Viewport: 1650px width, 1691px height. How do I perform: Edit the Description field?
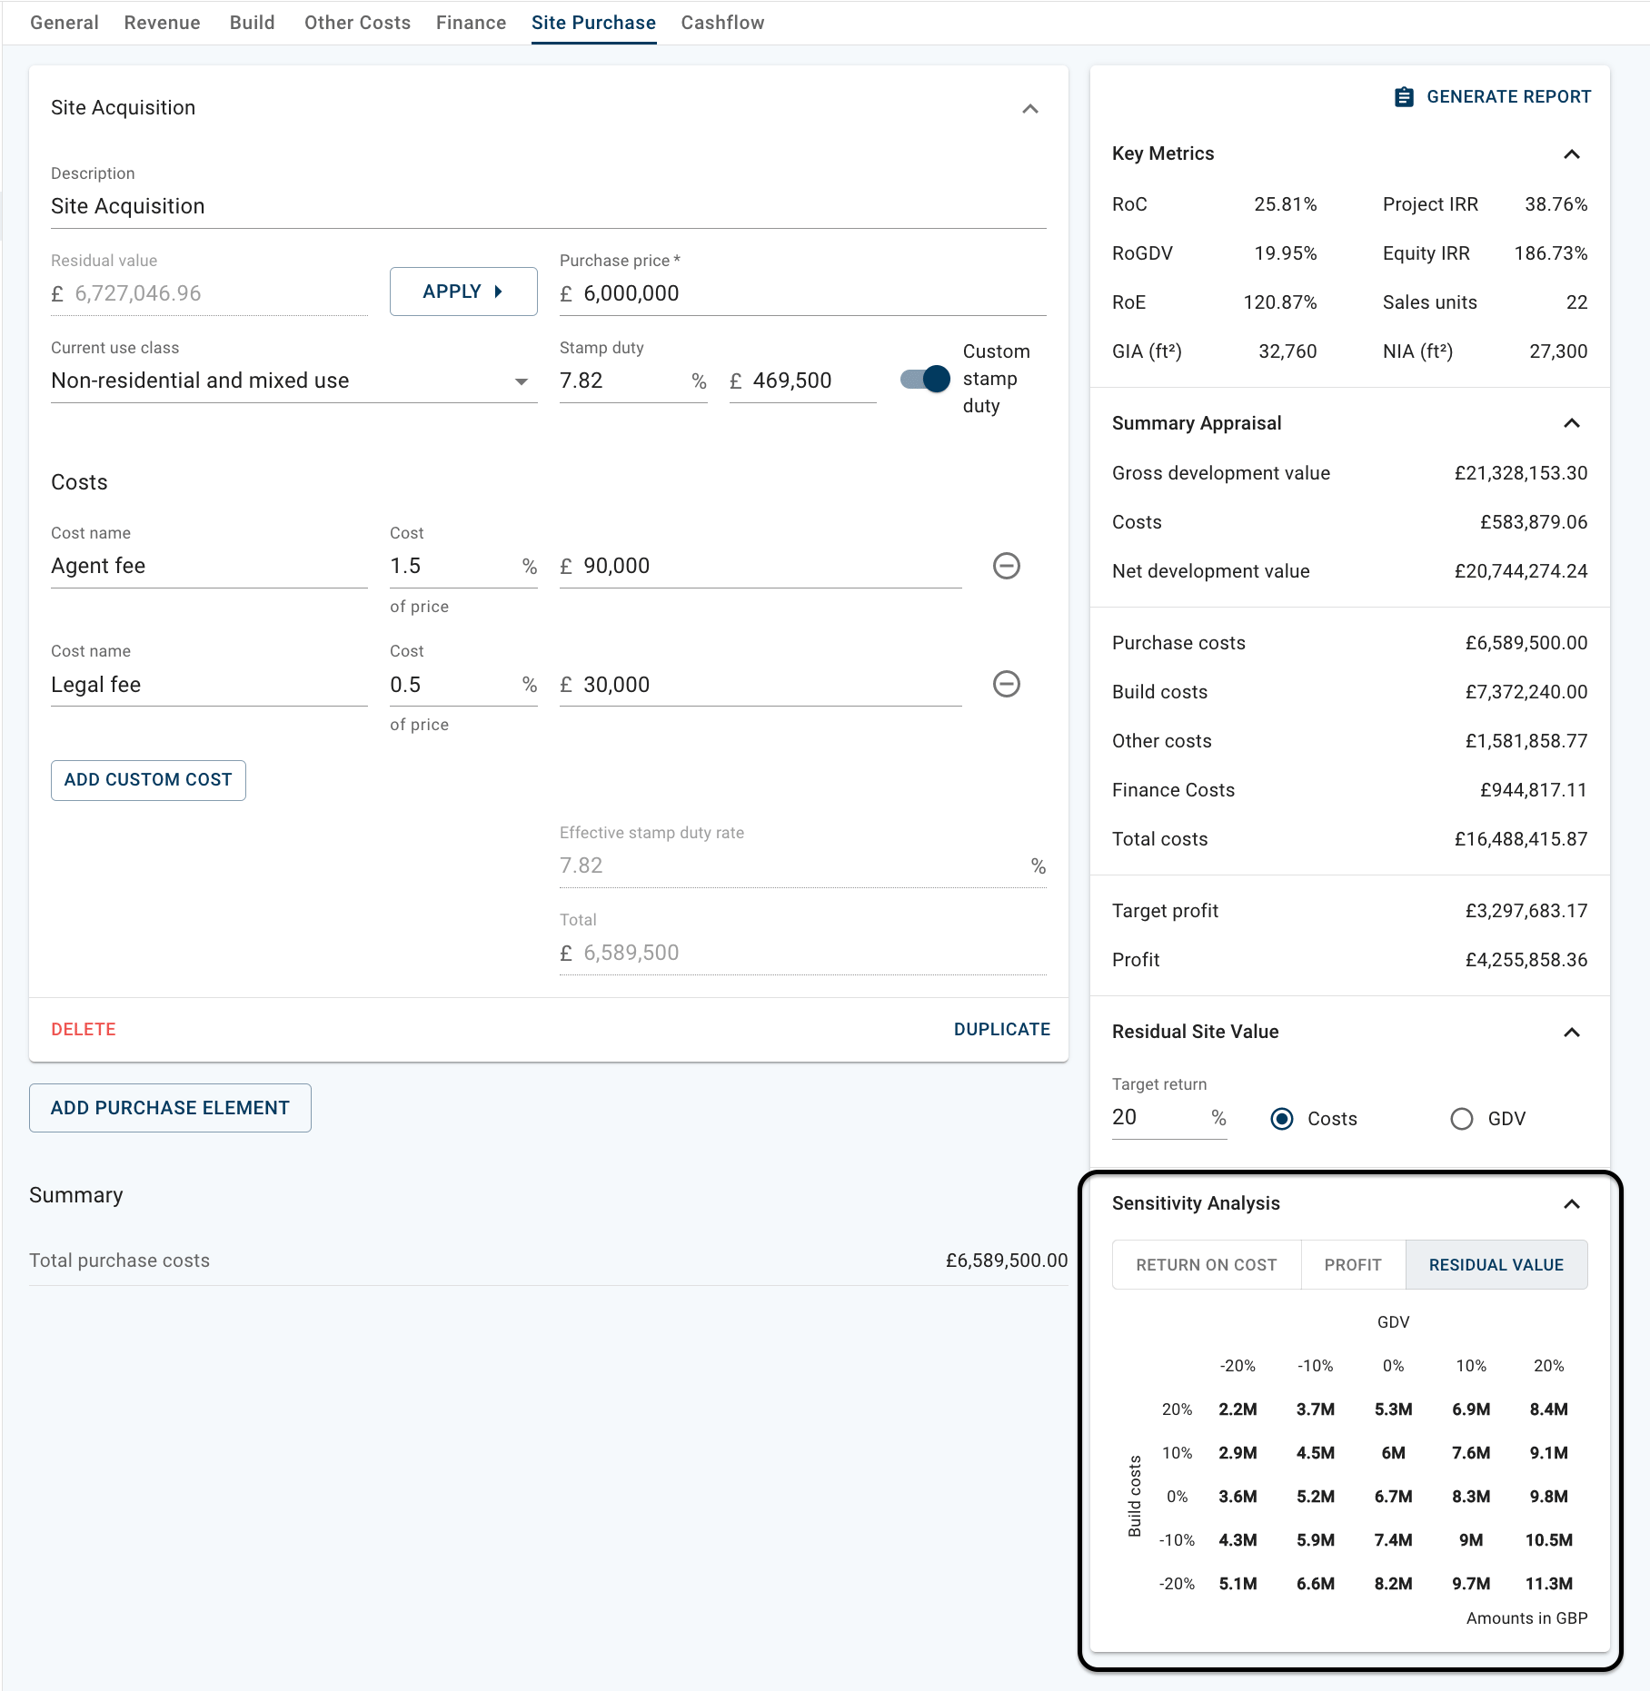pos(548,206)
